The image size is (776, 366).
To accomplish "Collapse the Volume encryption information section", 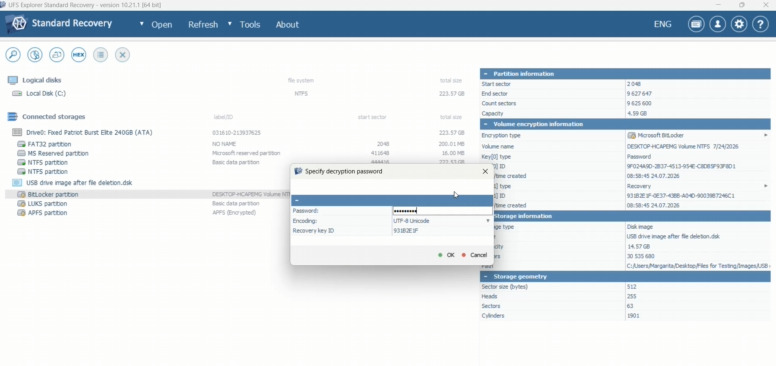I will point(486,124).
